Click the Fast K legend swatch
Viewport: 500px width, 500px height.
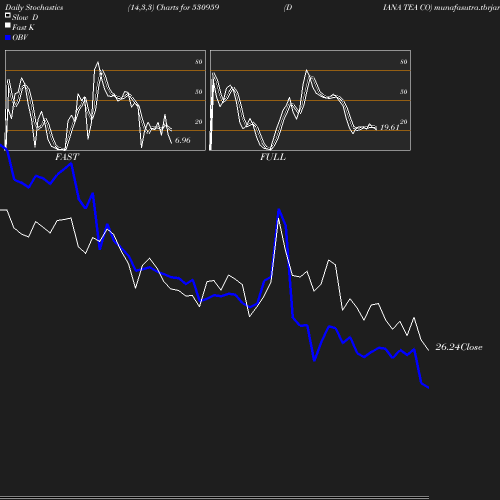point(8,25)
